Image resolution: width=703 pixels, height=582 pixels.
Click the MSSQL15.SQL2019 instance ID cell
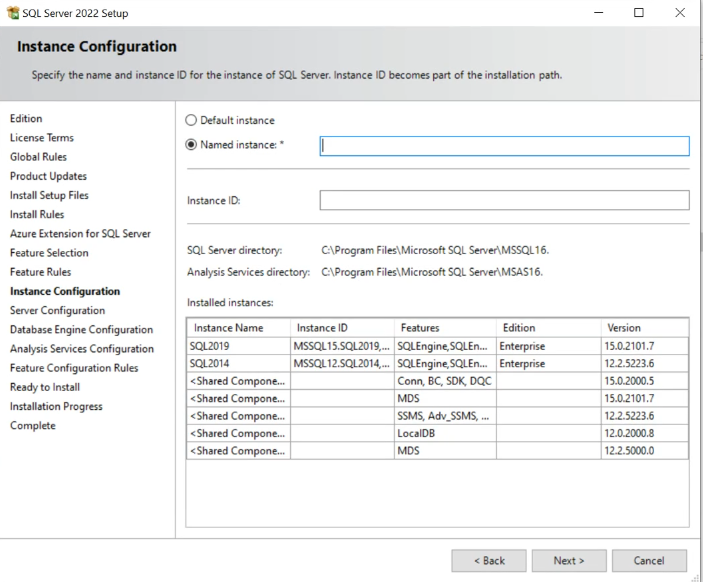point(342,346)
